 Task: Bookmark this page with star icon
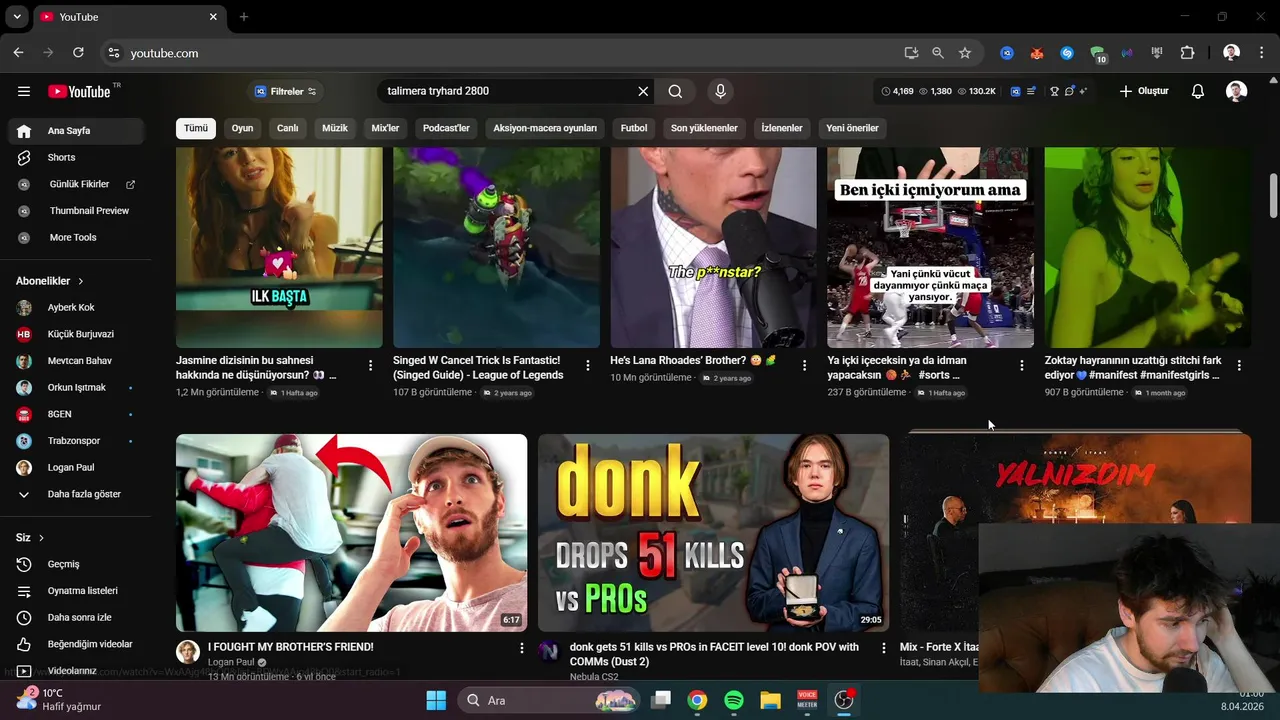coord(965,53)
